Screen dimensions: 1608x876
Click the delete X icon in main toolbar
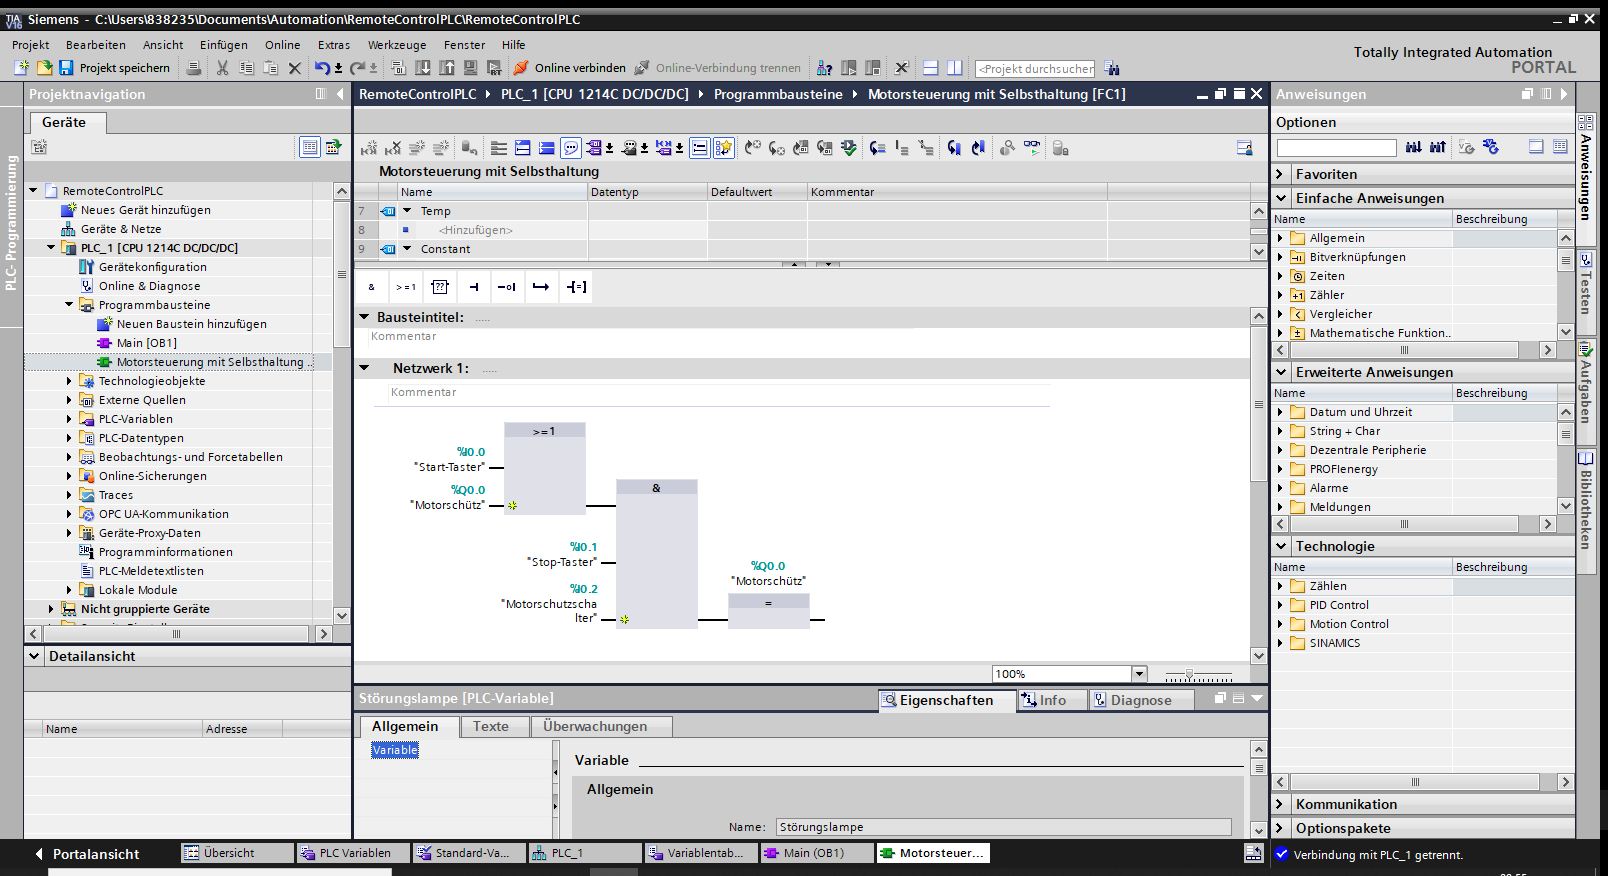(x=294, y=68)
